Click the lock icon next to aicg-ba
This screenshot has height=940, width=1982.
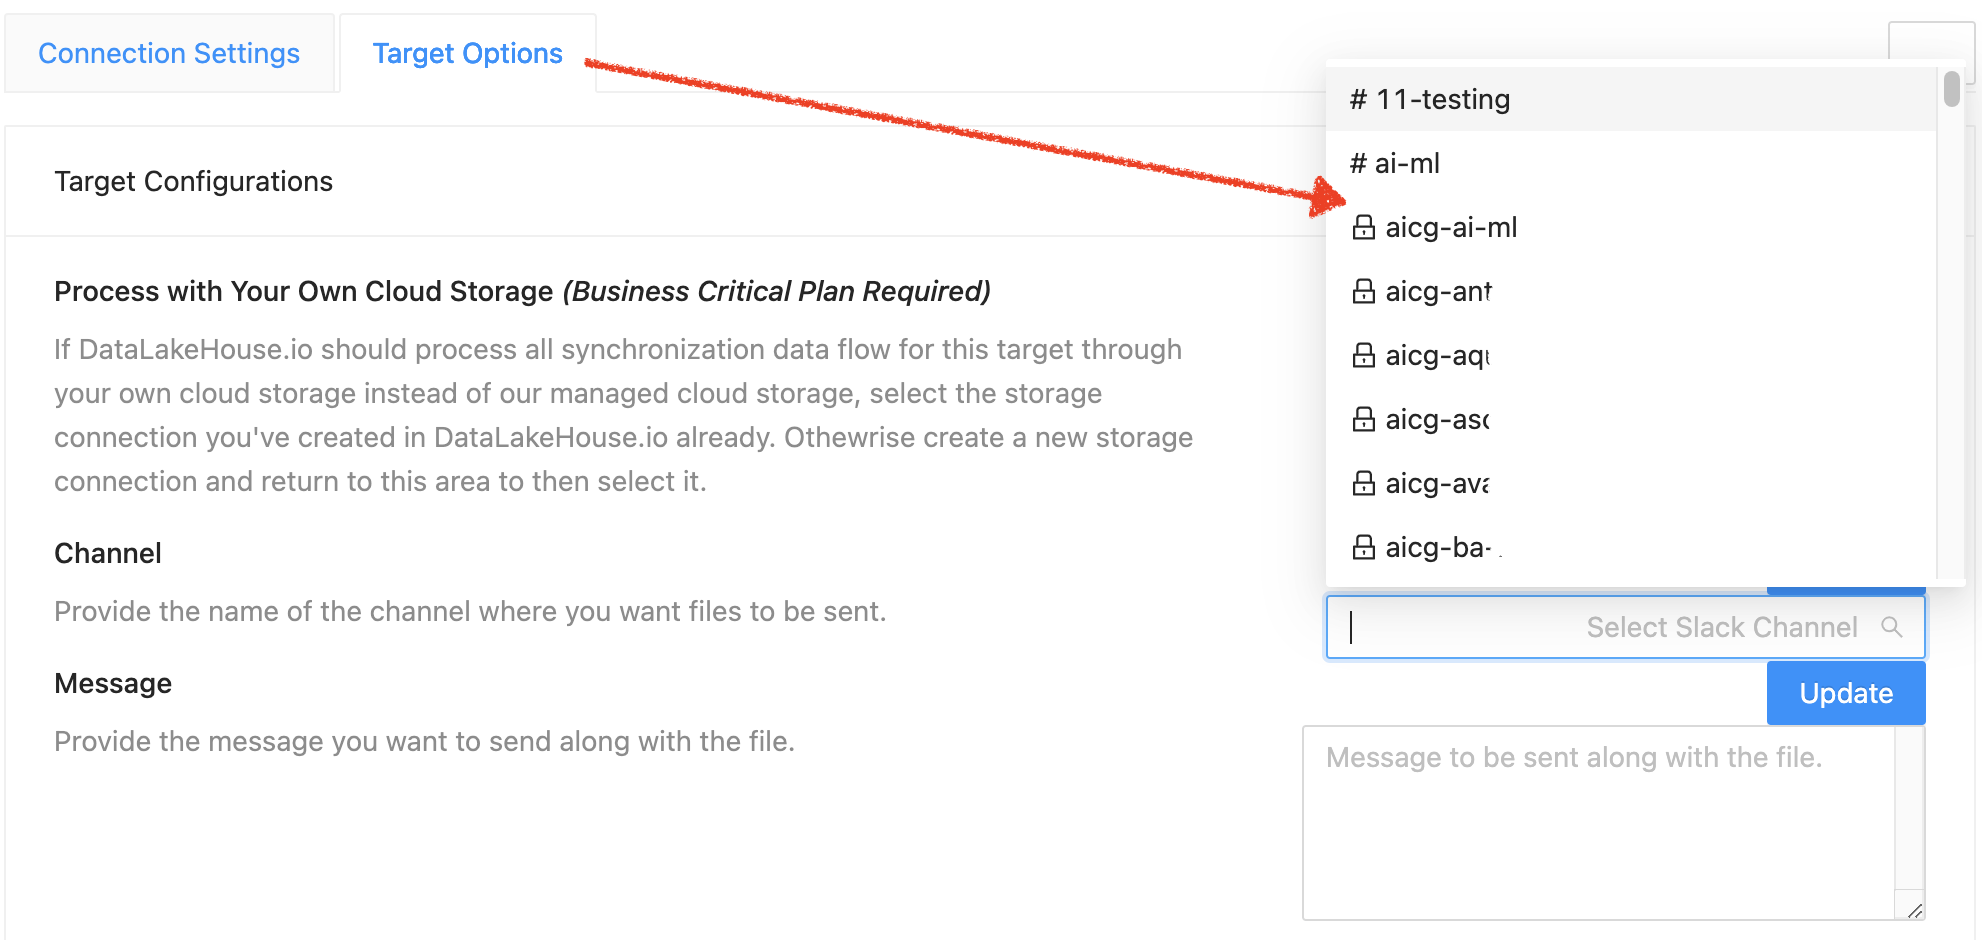tap(1363, 548)
